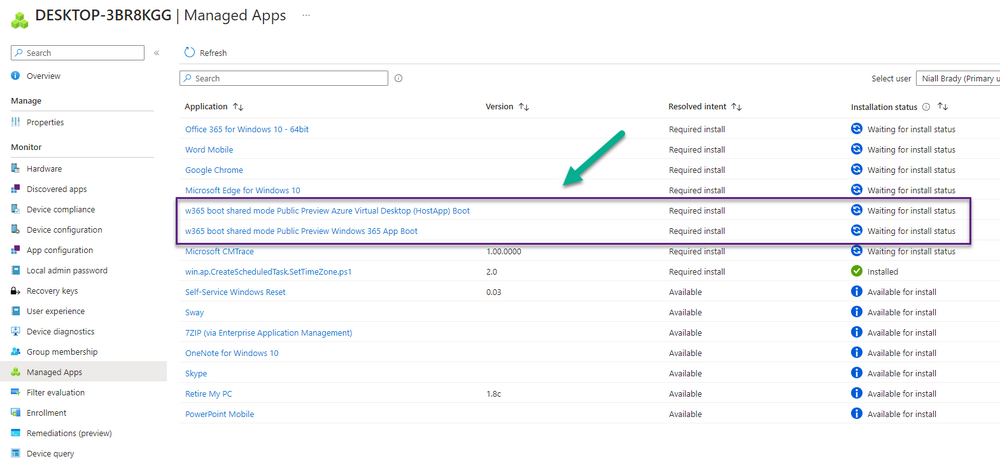Click the Available status icon for Sway row
The image size is (1000, 459).
click(857, 312)
